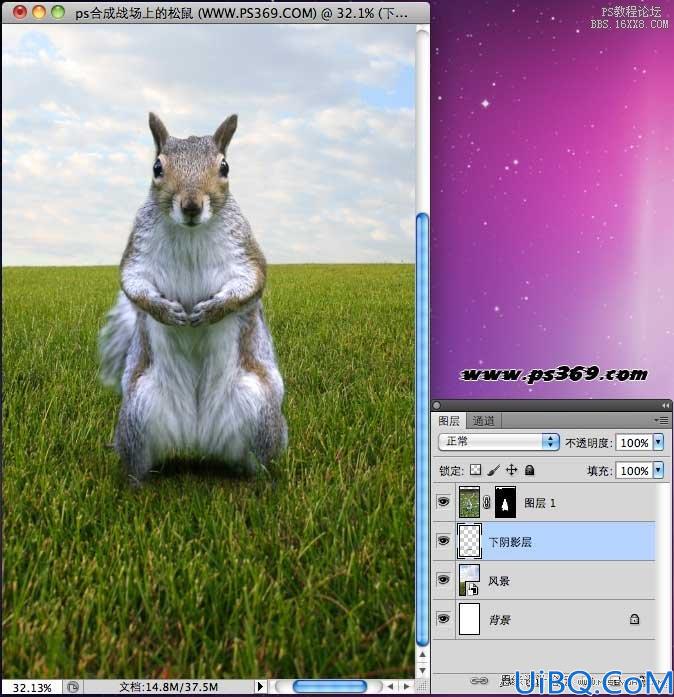Open status bar document info flyout arrow
The width and height of the screenshot is (674, 697).
point(260,686)
